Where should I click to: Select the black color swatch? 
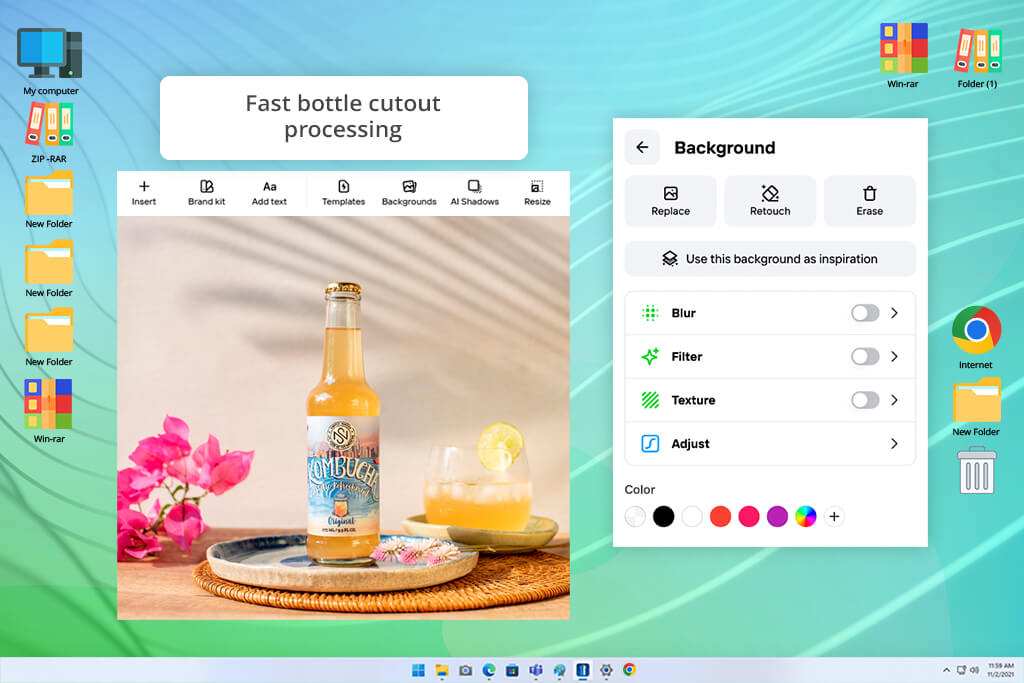(x=664, y=516)
